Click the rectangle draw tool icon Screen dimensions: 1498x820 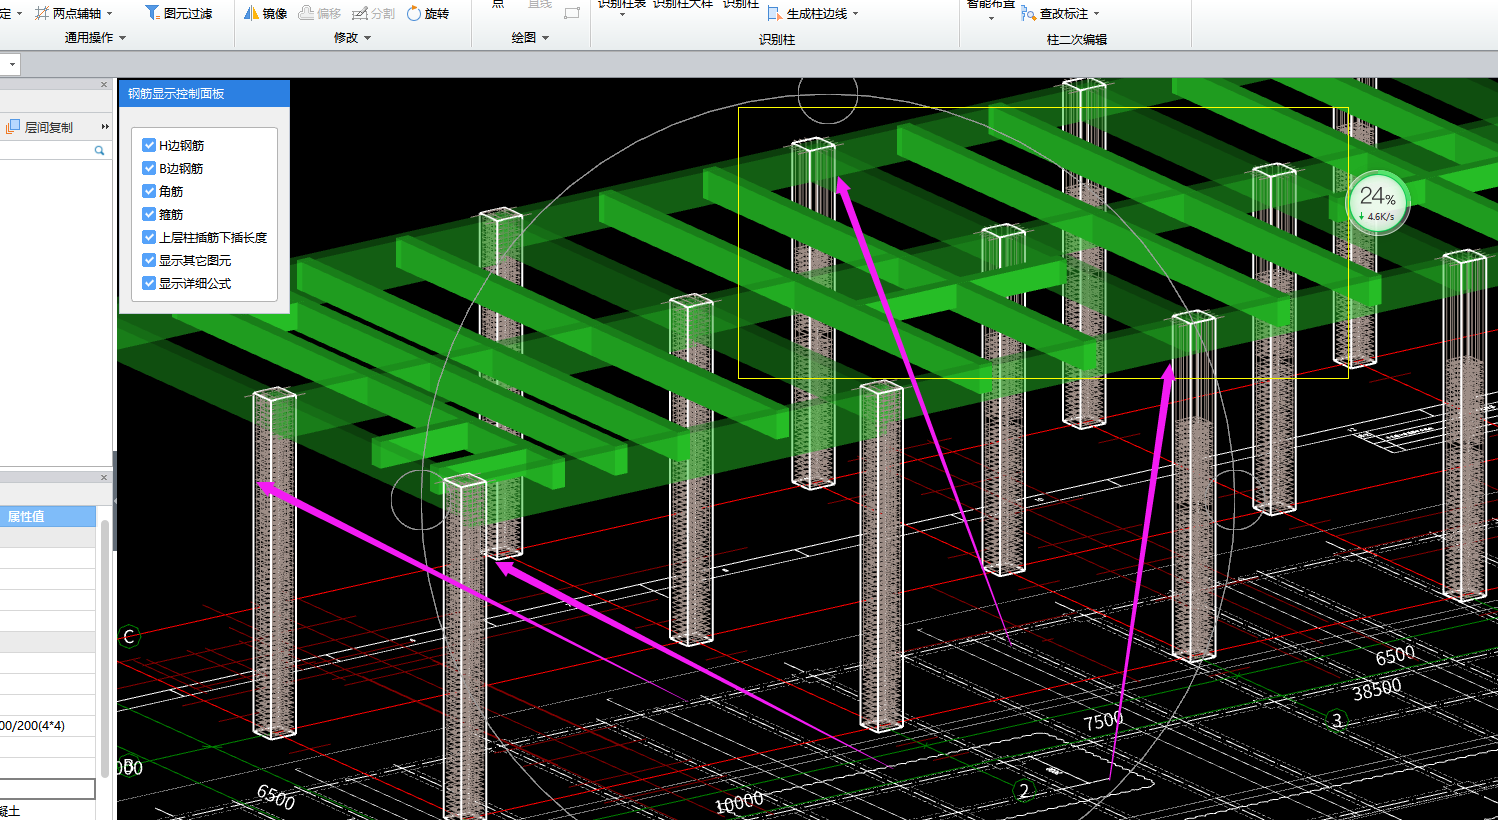tap(572, 13)
